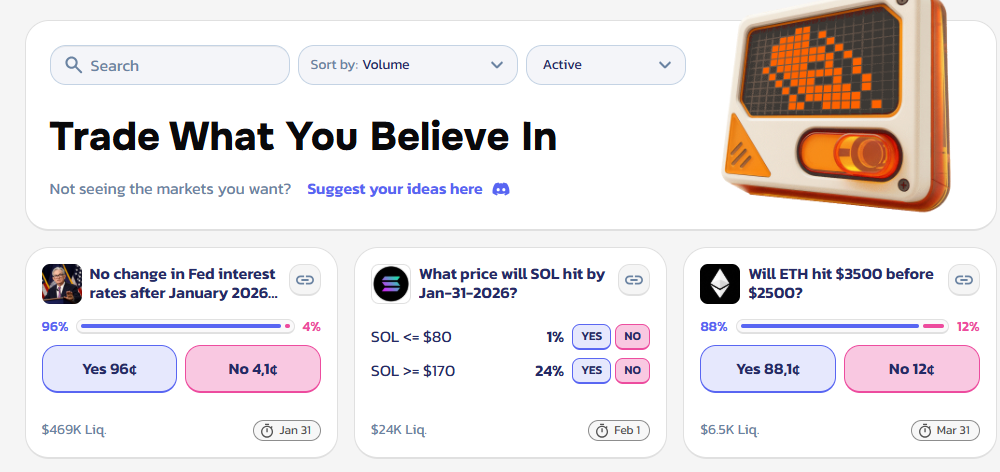Click the Solana logo icon
Image resolution: width=1000 pixels, height=472 pixels.
coord(391,284)
